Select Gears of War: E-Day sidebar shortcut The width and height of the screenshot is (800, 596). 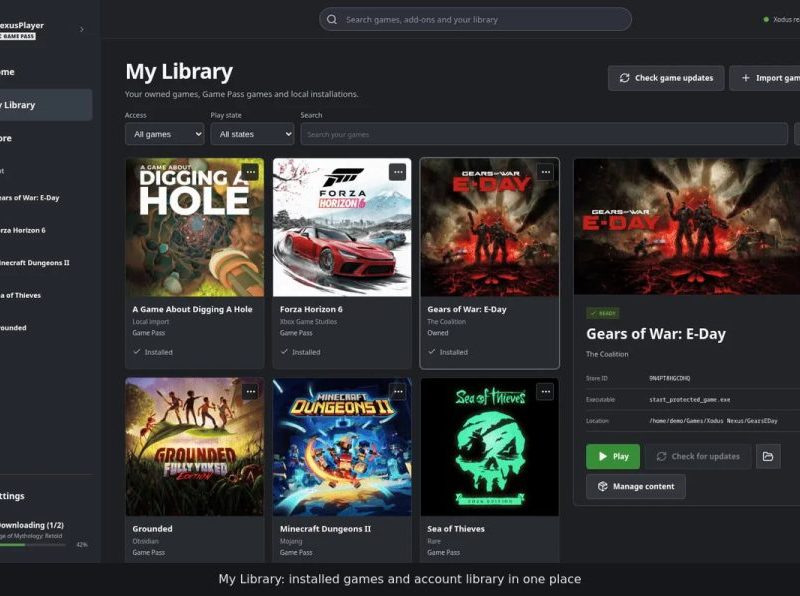click(30, 197)
